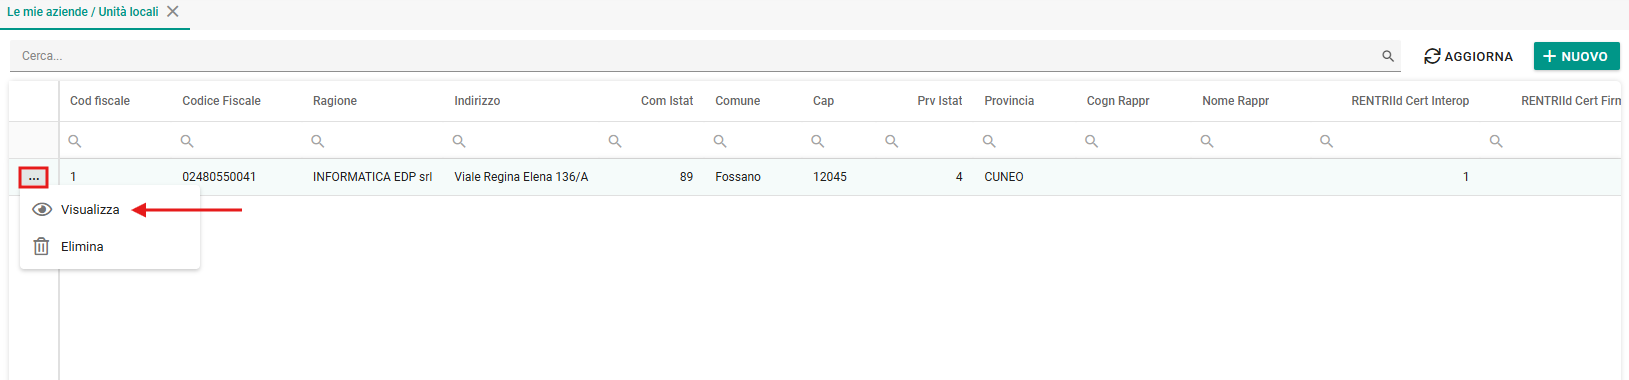
Task: Click the filter search icon under Provincia
Action: 989,141
